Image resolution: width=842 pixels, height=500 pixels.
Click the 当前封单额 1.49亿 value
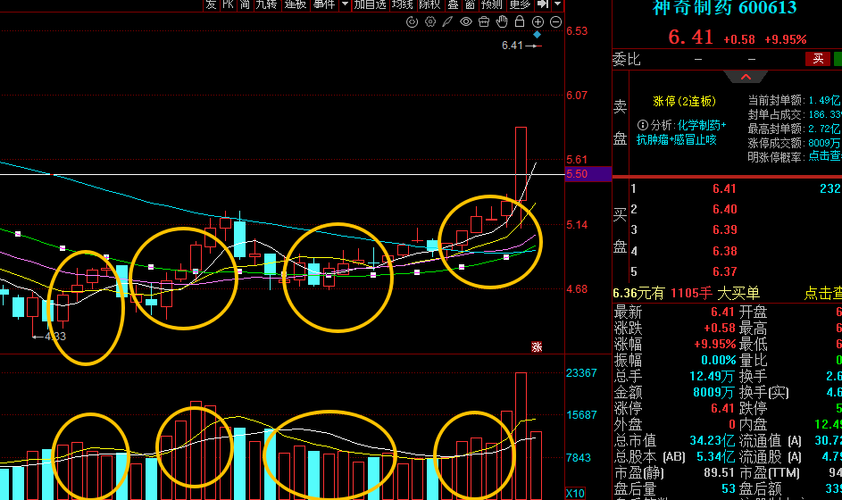click(x=825, y=100)
